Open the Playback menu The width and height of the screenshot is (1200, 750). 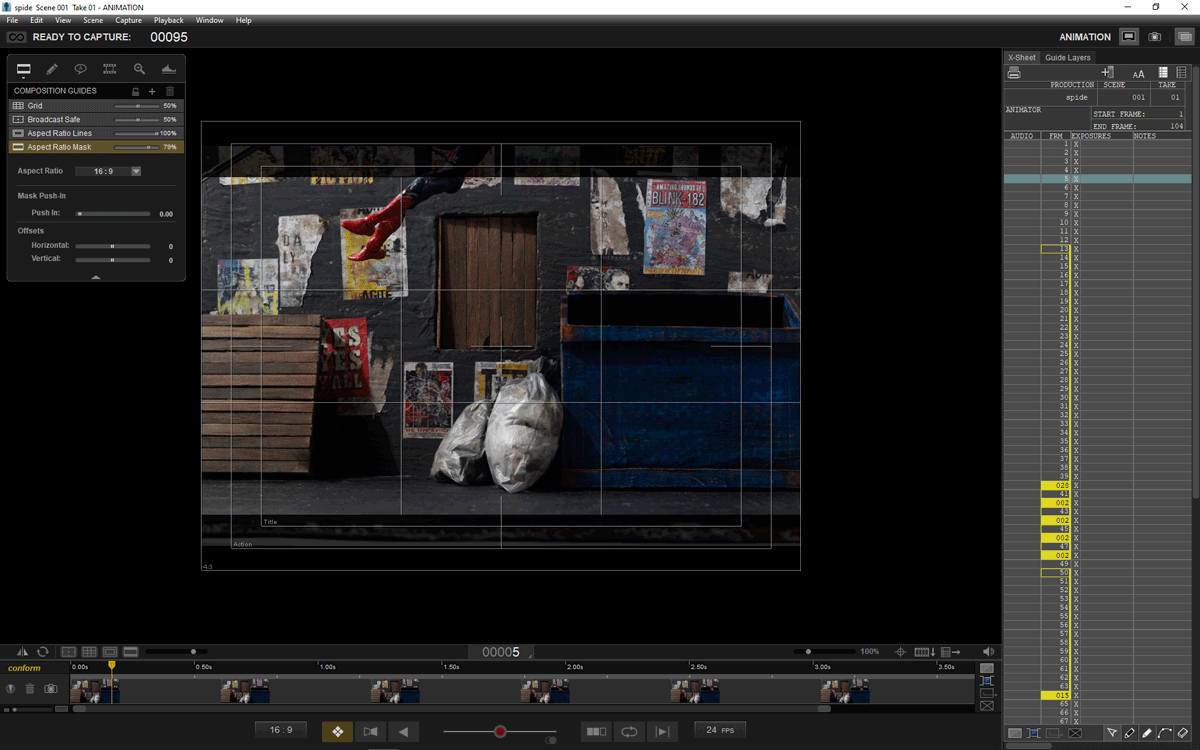(x=168, y=20)
